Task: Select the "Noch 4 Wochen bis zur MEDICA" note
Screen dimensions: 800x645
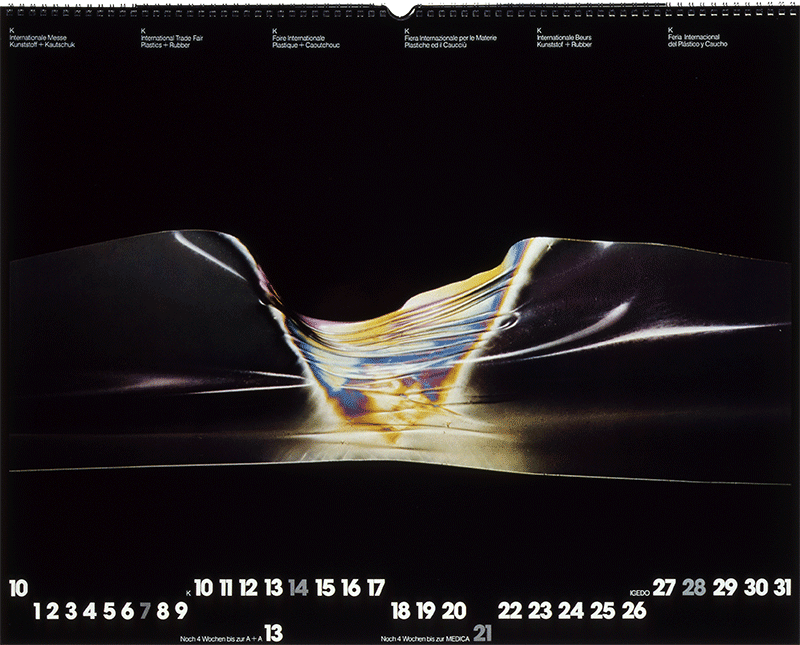Action: pos(425,638)
